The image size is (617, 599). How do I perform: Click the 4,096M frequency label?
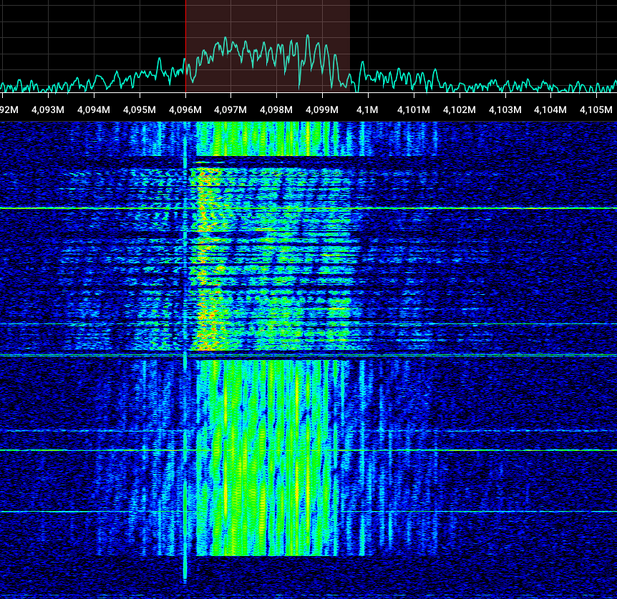(185, 110)
